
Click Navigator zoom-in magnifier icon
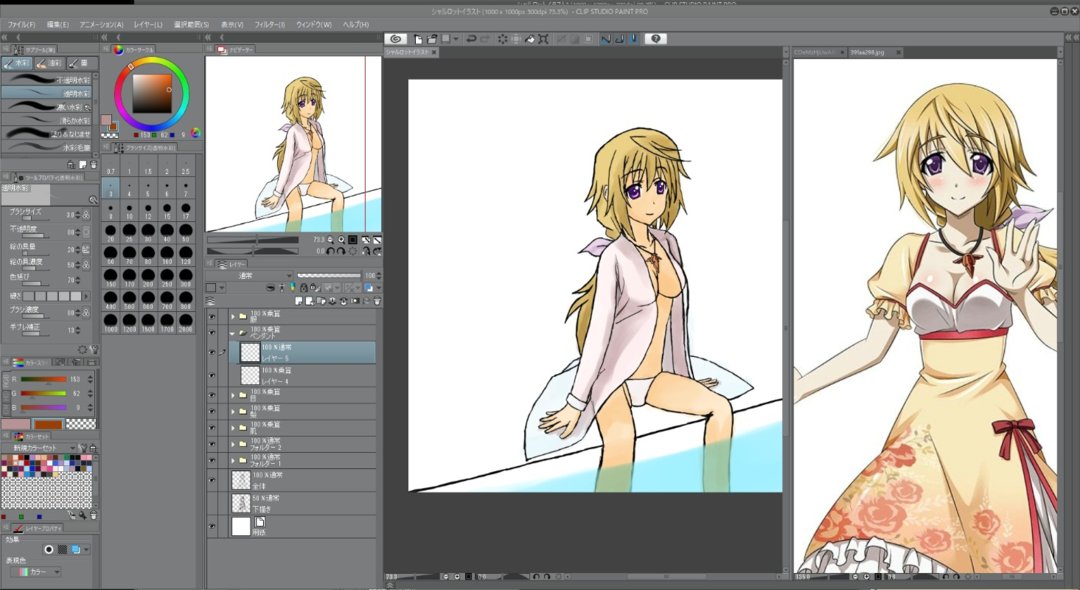tap(341, 240)
